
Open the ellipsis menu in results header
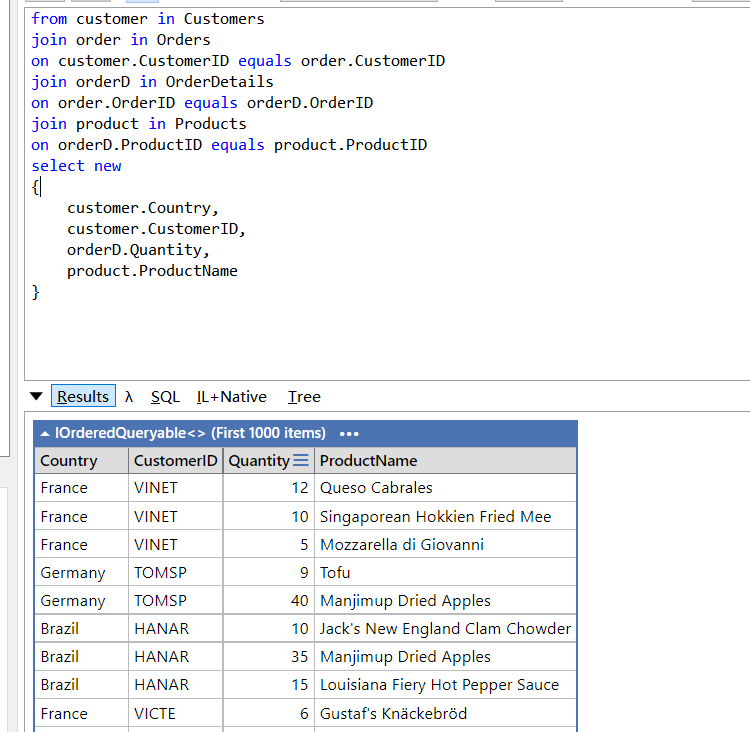pyautogui.click(x=349, y=434)
